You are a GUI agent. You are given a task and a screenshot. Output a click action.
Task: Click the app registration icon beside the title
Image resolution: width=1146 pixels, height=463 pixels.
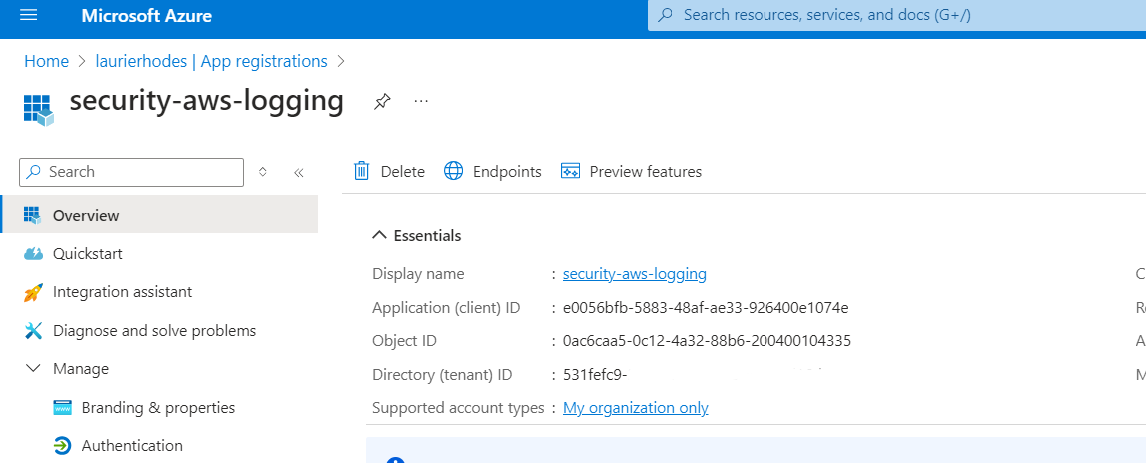click(x=39, y=110)
